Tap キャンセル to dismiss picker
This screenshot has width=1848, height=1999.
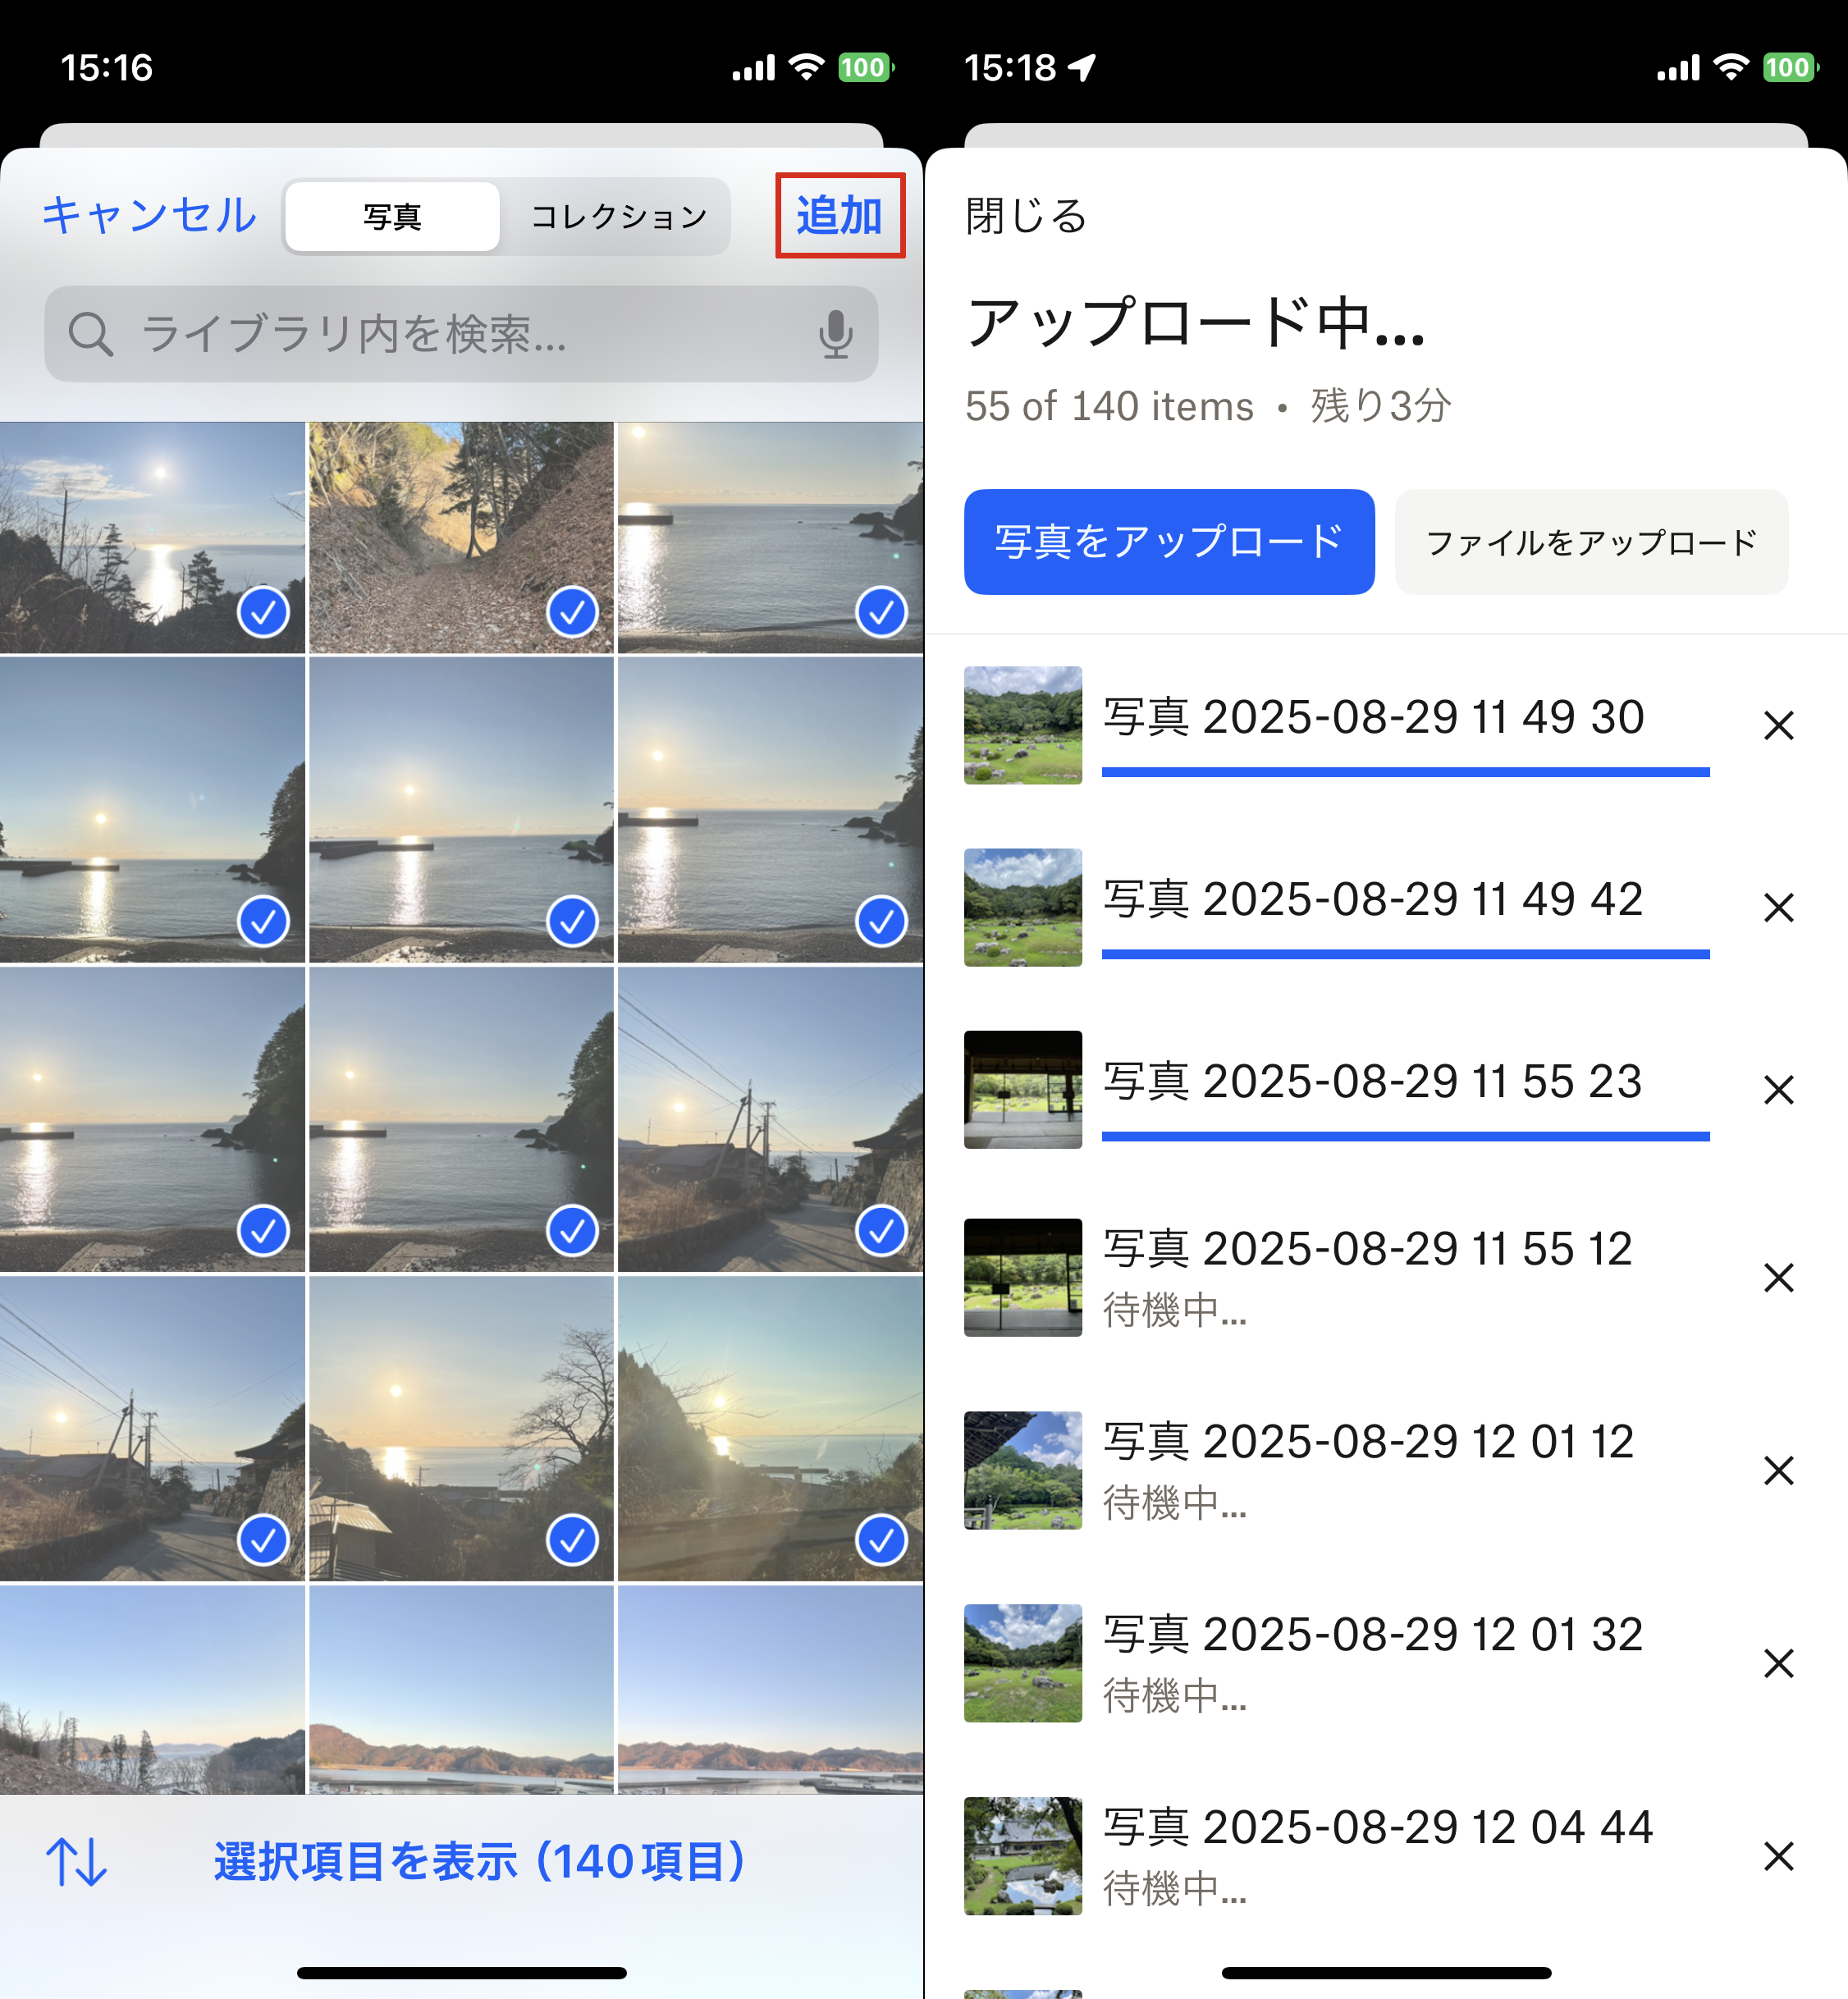(149, 216)
